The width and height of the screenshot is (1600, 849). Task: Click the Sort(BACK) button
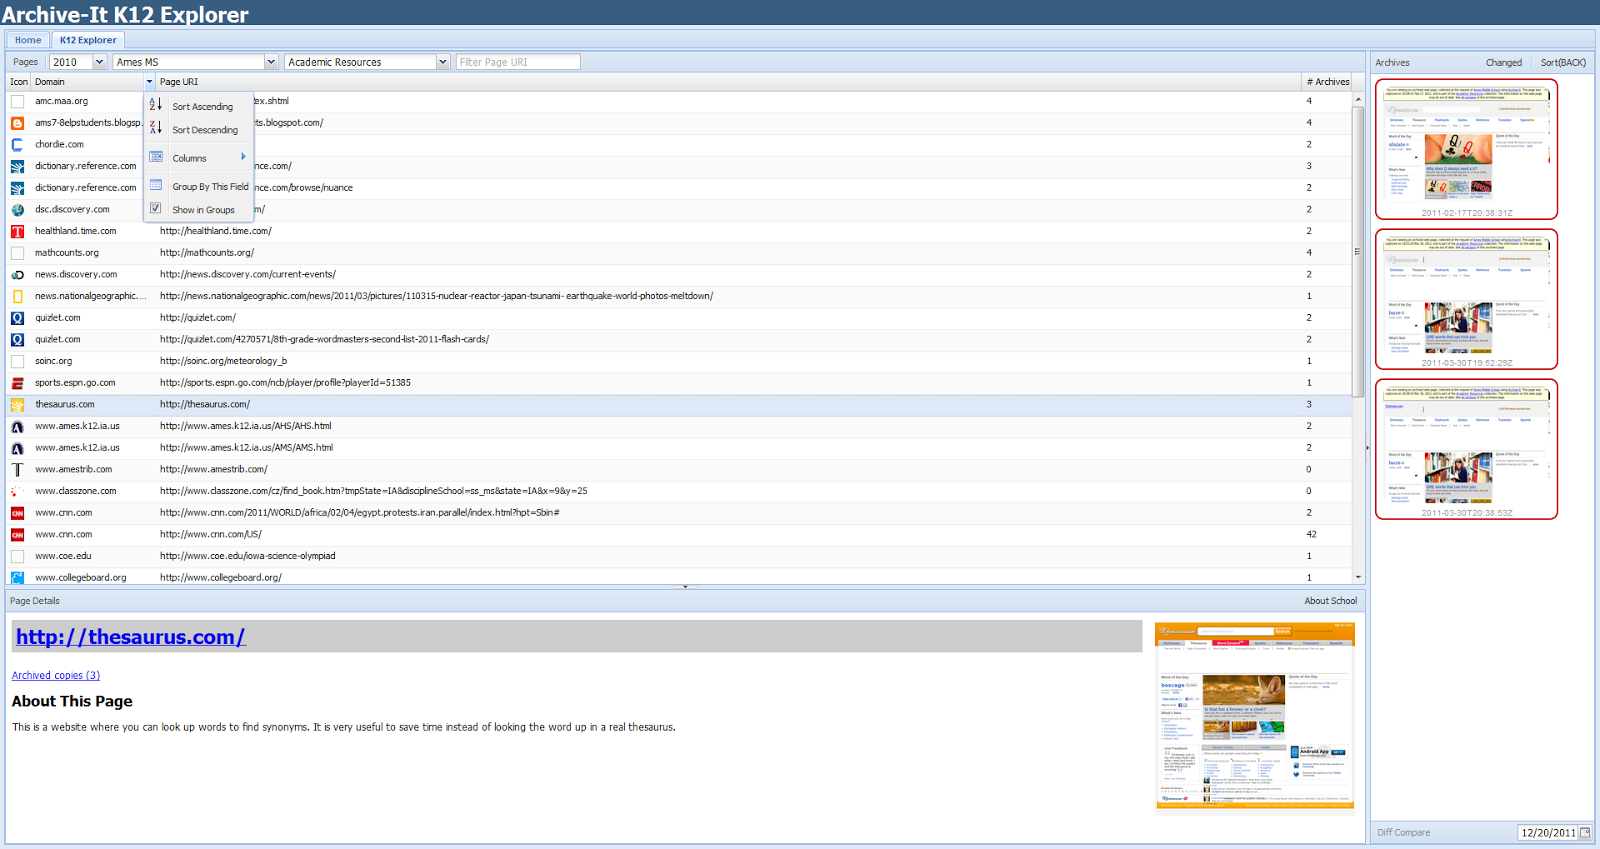point(1563,62)
